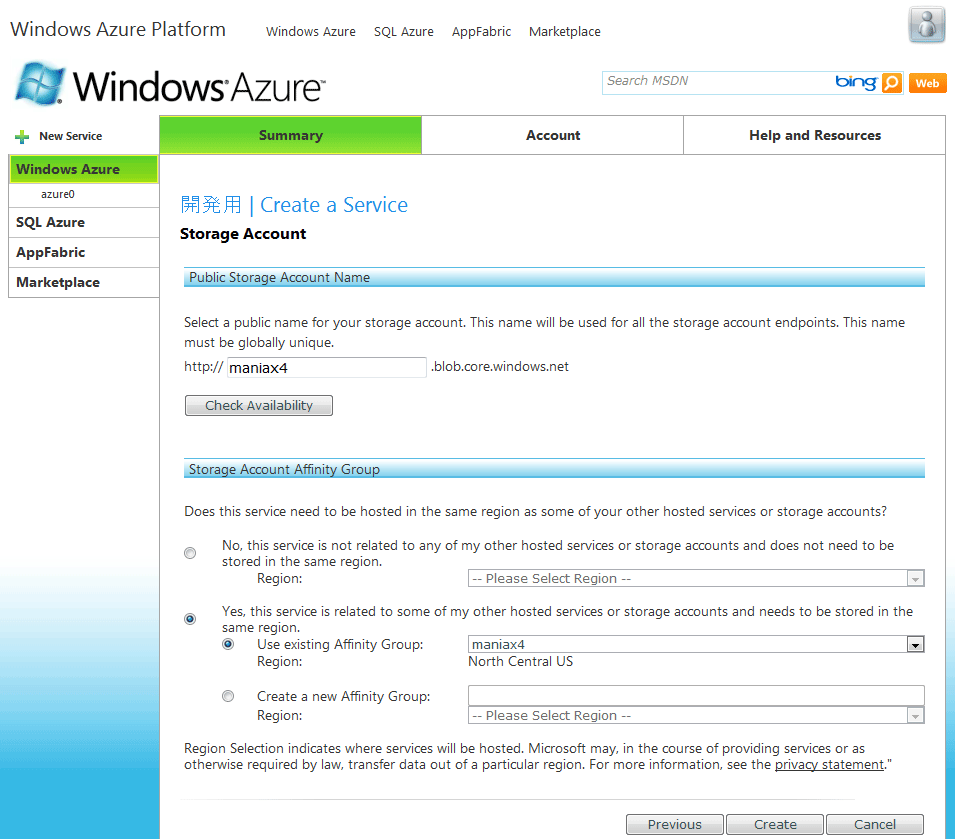Open the privacy statement link
The width and height of the screenshot is (955, 839).
[829, 765]
